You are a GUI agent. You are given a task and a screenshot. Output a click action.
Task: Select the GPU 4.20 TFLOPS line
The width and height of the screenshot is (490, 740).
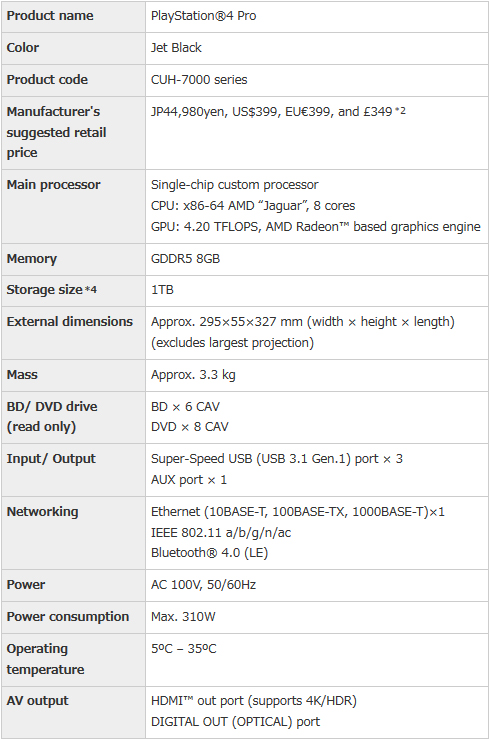tap(316, 227)
